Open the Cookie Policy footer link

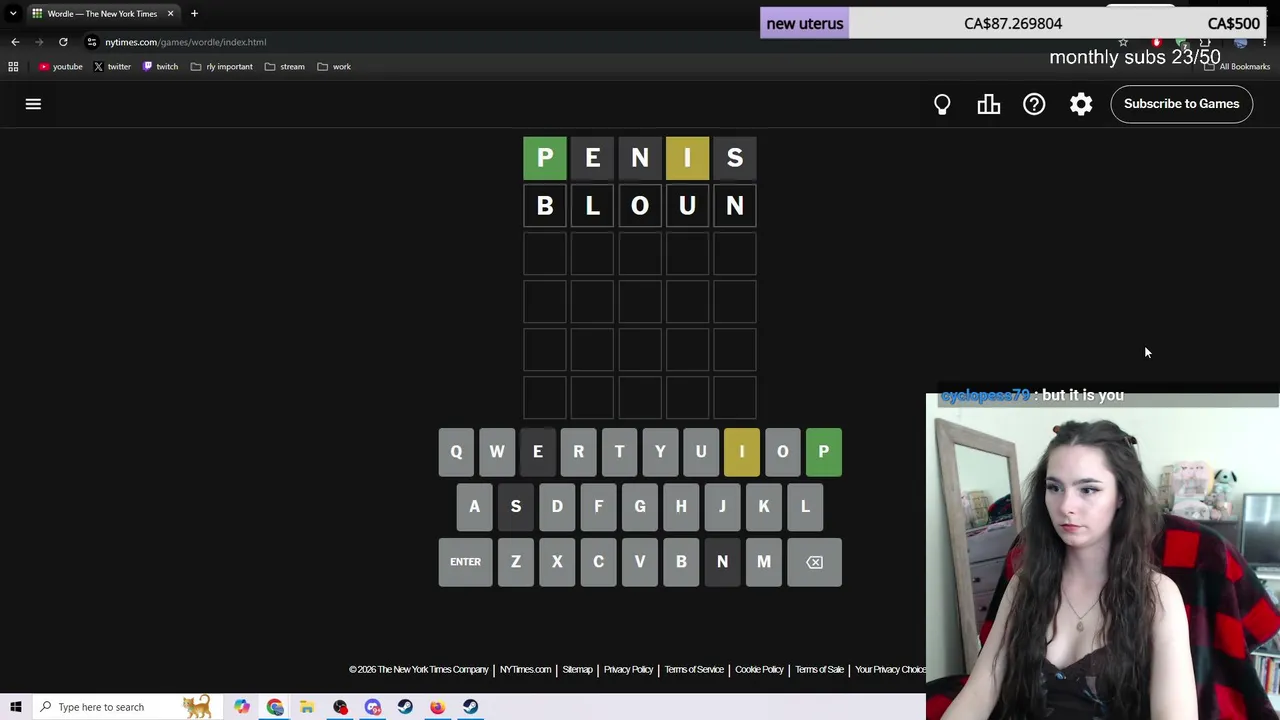(x=759, y=670)
